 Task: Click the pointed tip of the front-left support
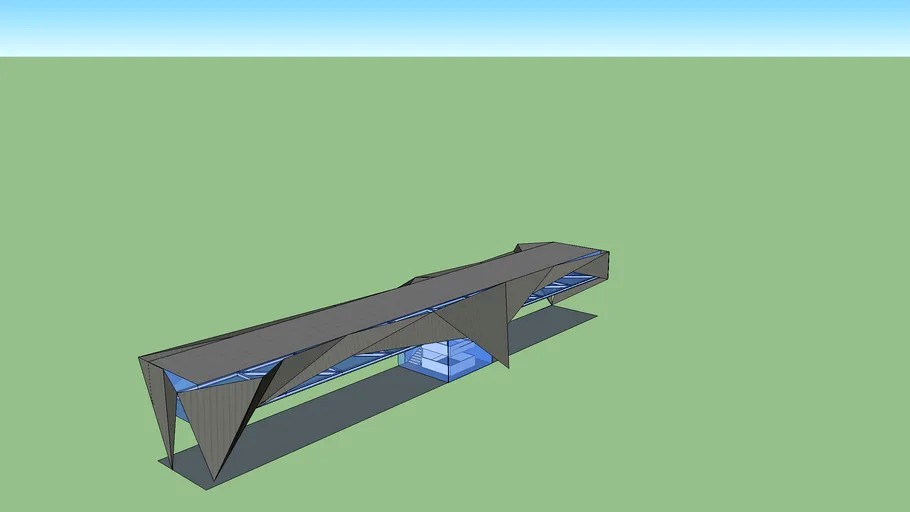pyautogui.click(x=215, y=477)
